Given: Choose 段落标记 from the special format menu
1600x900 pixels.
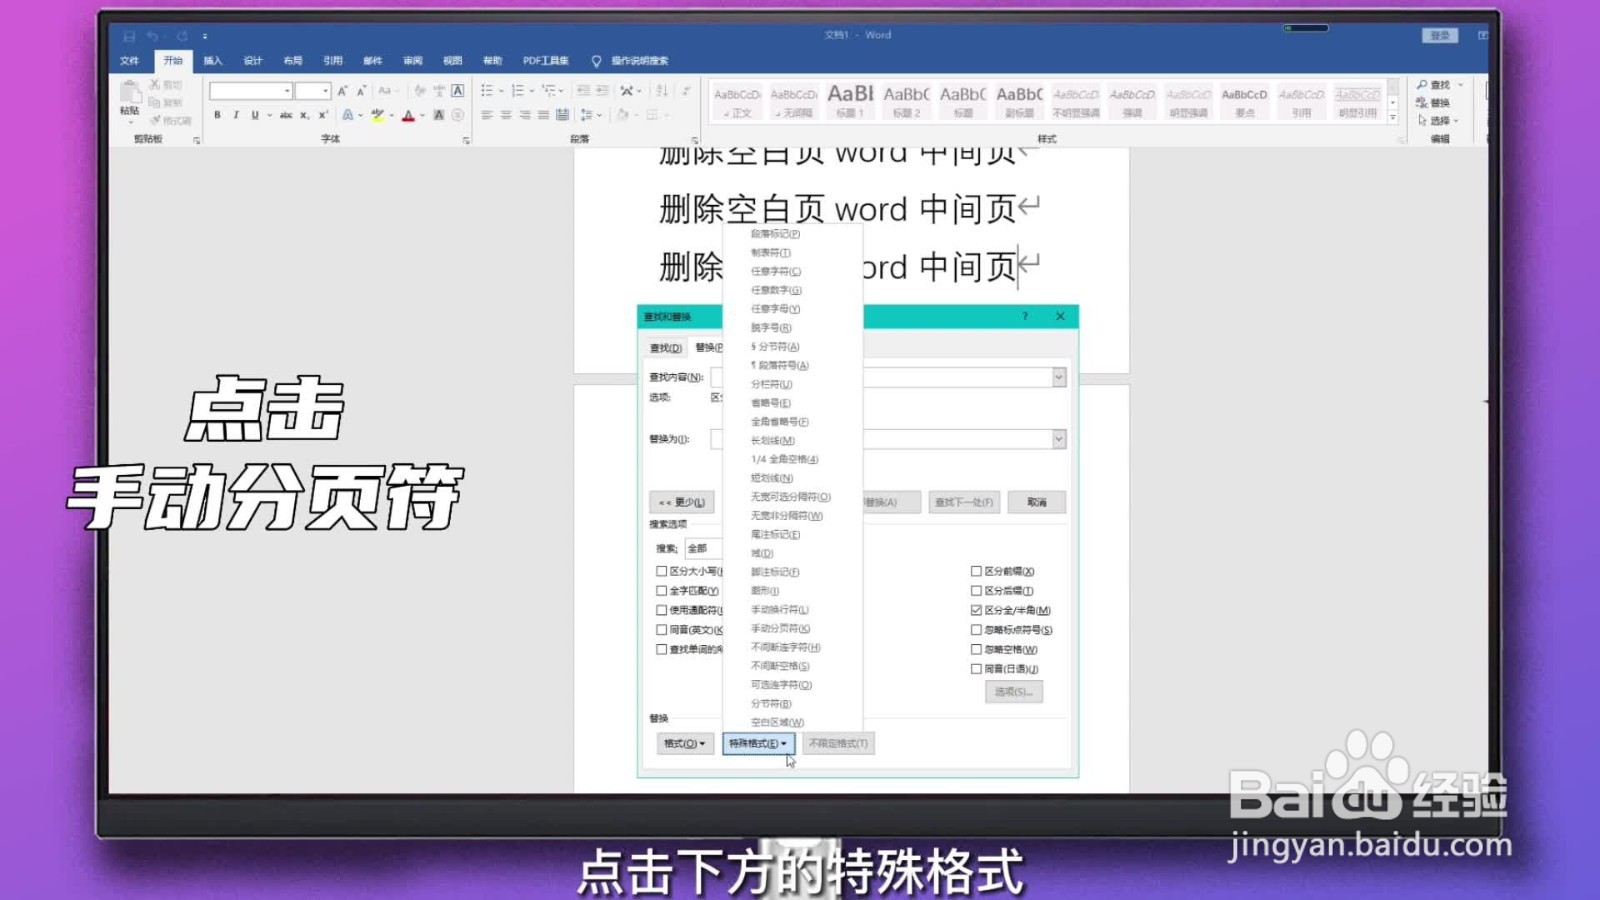Looking at the screenshot, I should point(775,234).
